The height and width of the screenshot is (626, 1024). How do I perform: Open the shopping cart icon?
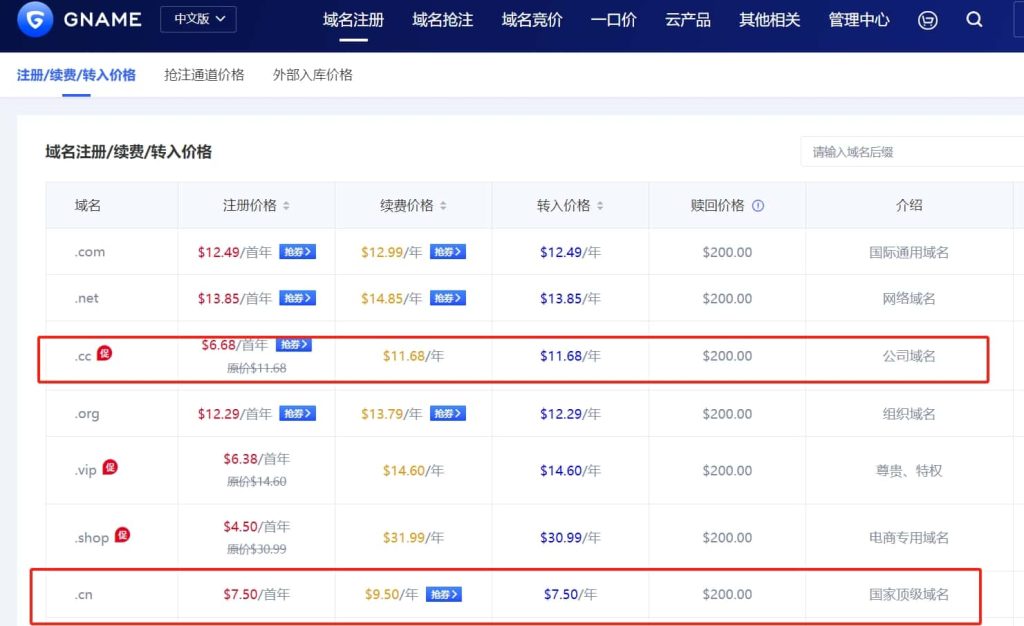[x=927, y=19]
